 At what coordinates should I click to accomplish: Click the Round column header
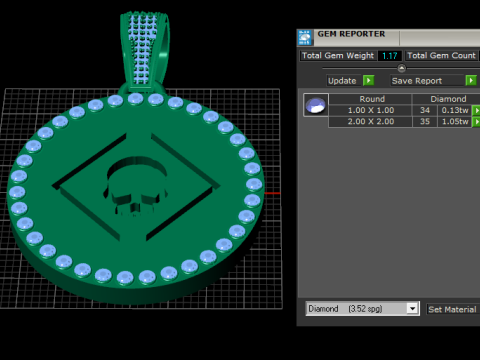click(x=372, y=99)
